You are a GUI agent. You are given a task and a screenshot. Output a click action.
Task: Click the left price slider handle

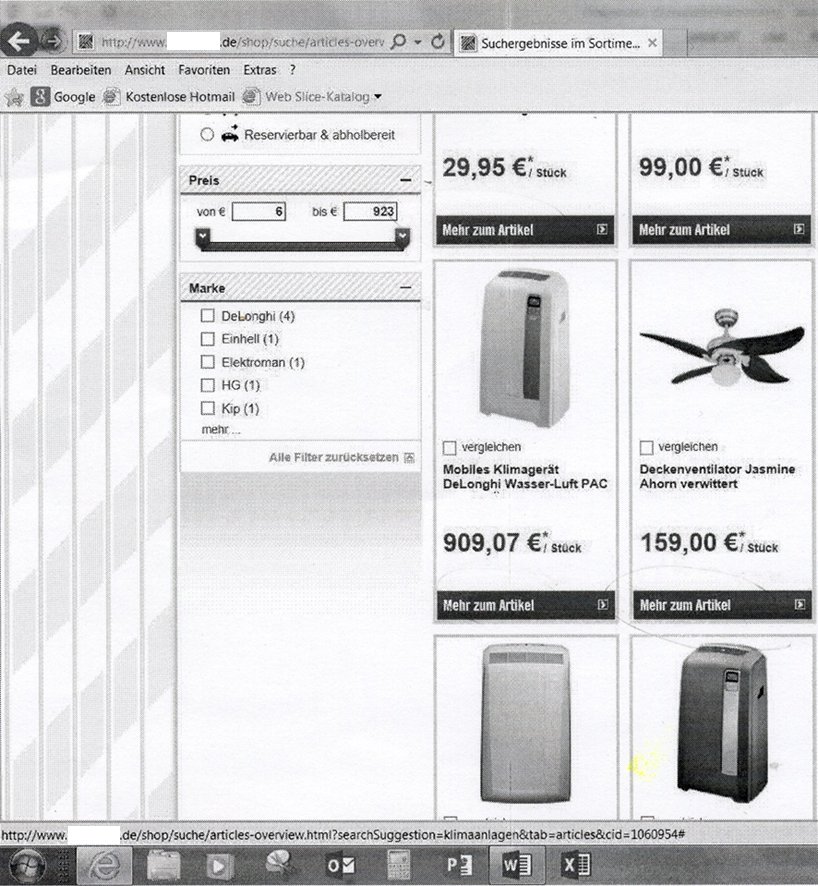[x=203, y=236]
